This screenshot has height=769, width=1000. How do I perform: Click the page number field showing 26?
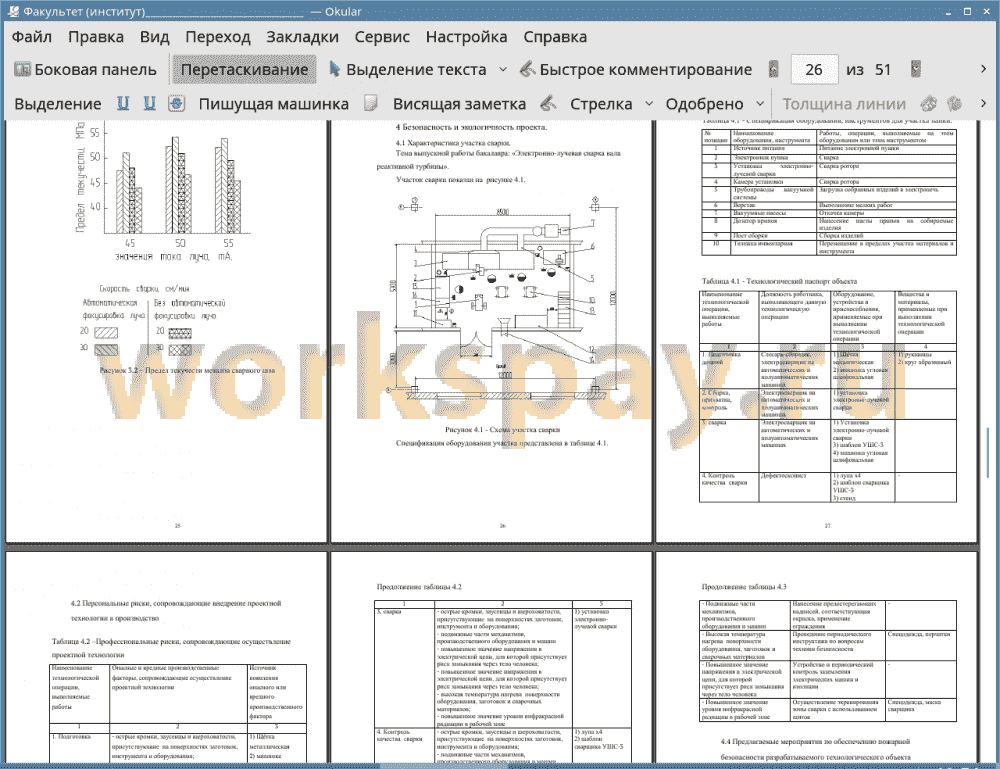pyautogui.click(x=814, y=70)
